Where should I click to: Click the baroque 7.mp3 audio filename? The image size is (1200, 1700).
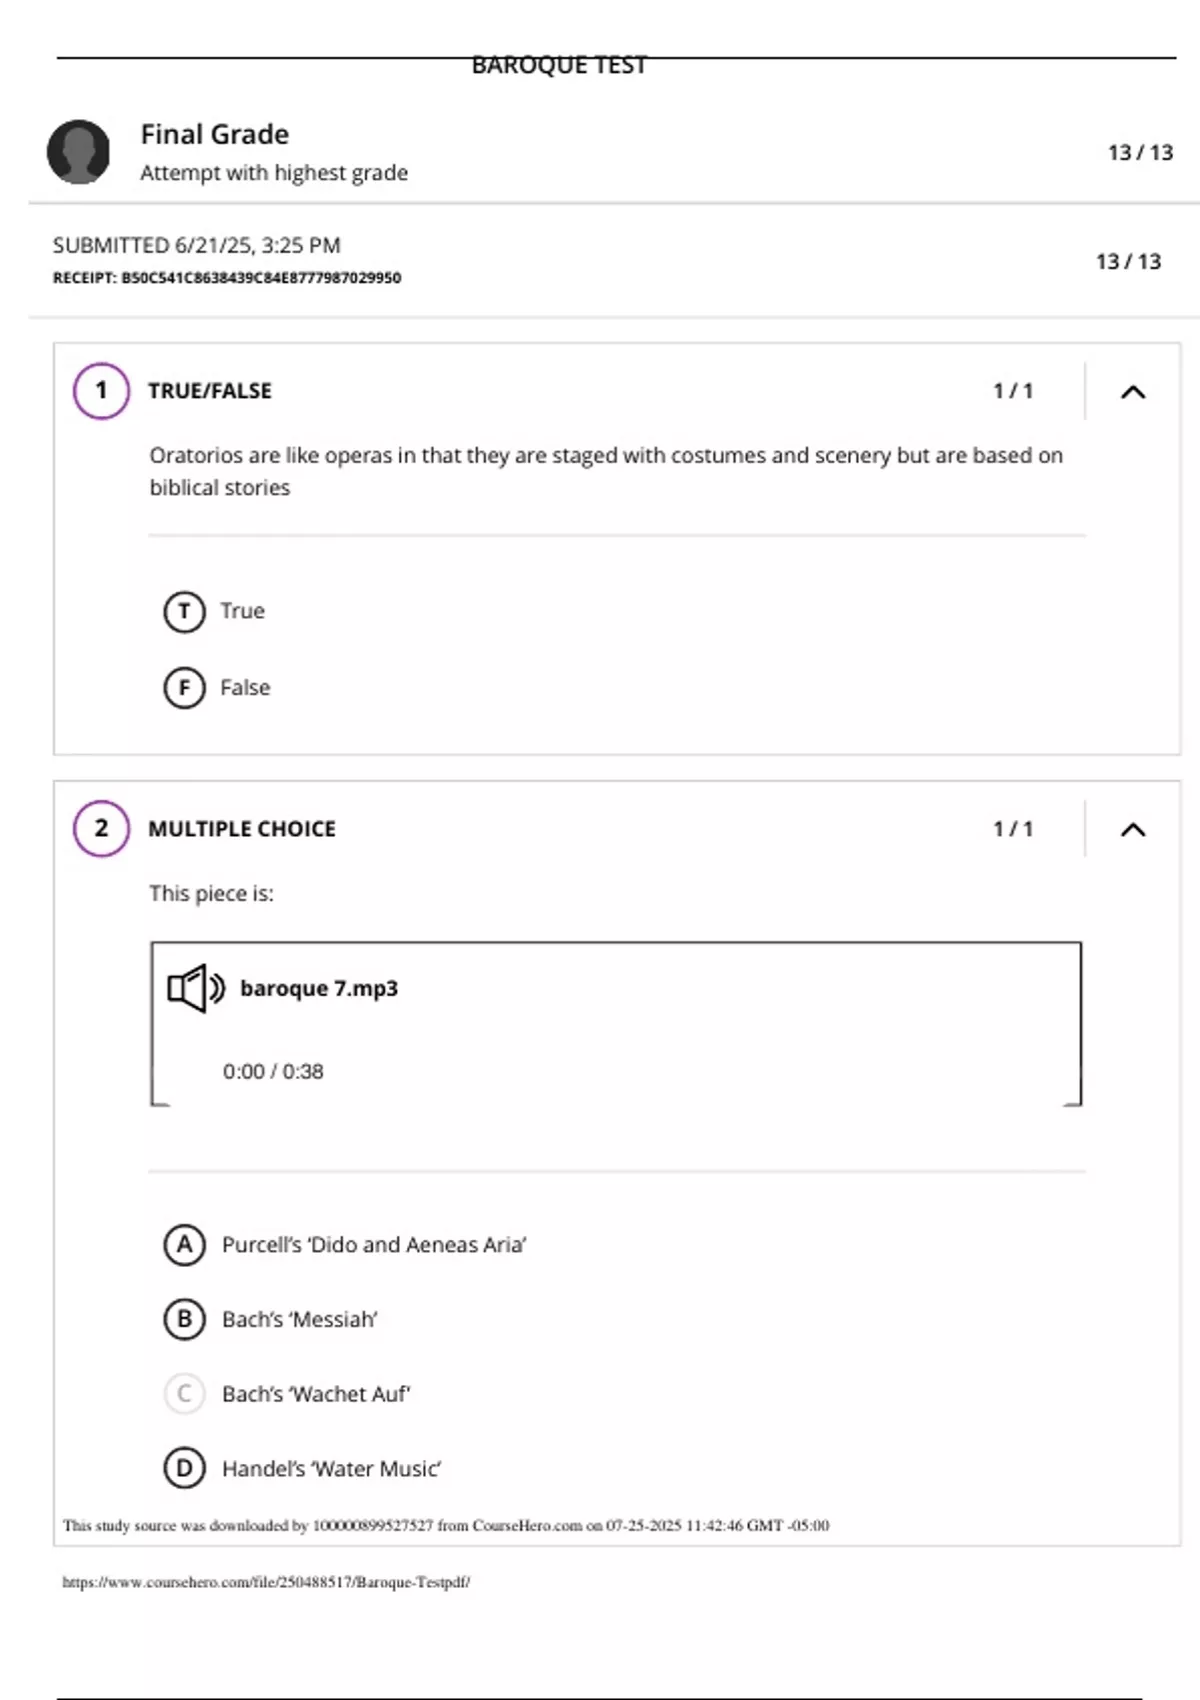[x=319, y=988]
